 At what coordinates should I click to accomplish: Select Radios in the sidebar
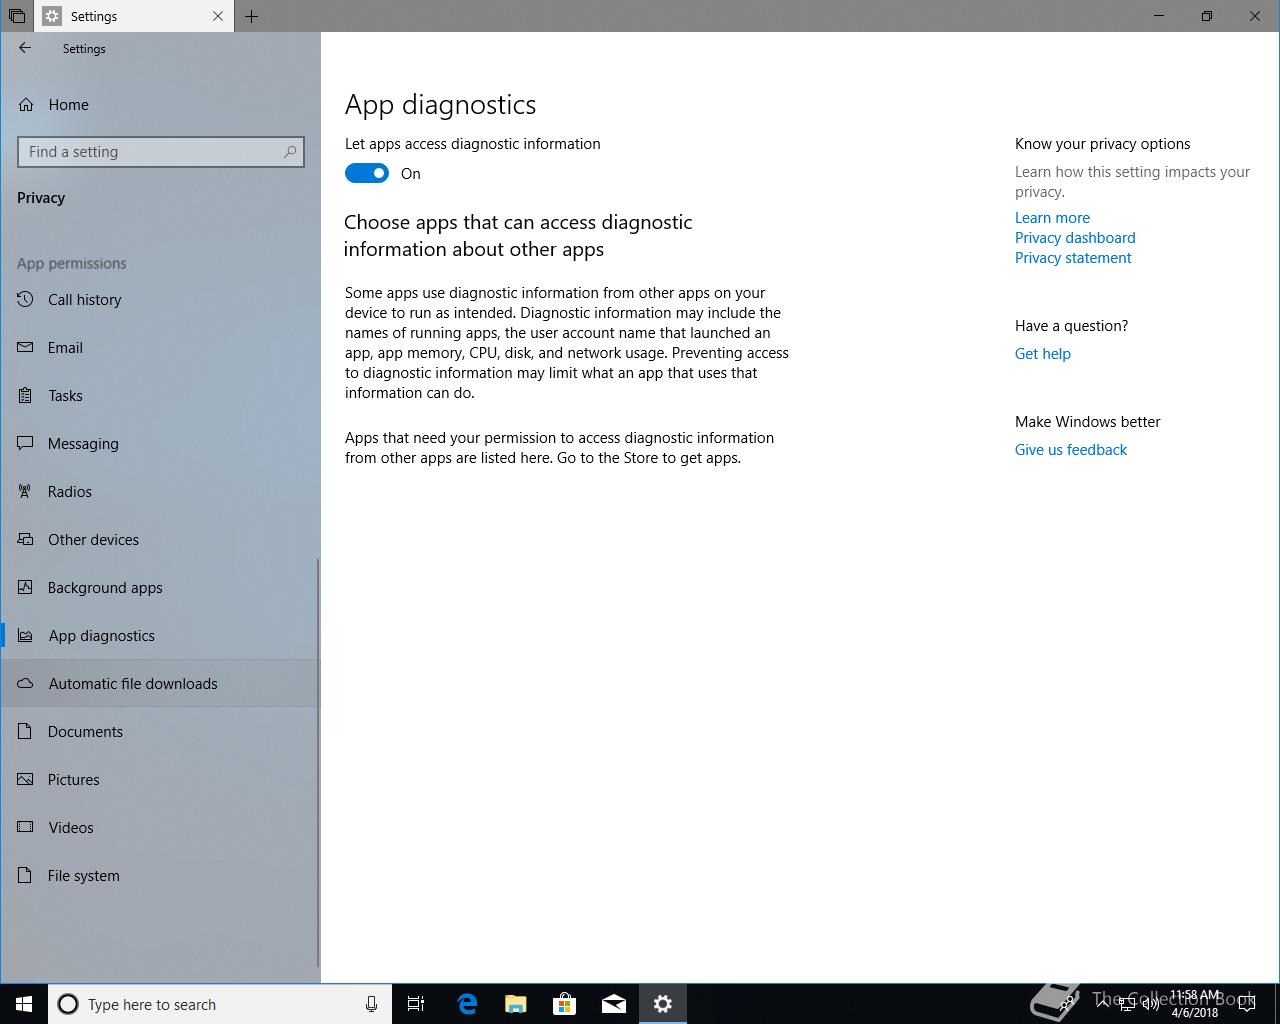(160, 491)
